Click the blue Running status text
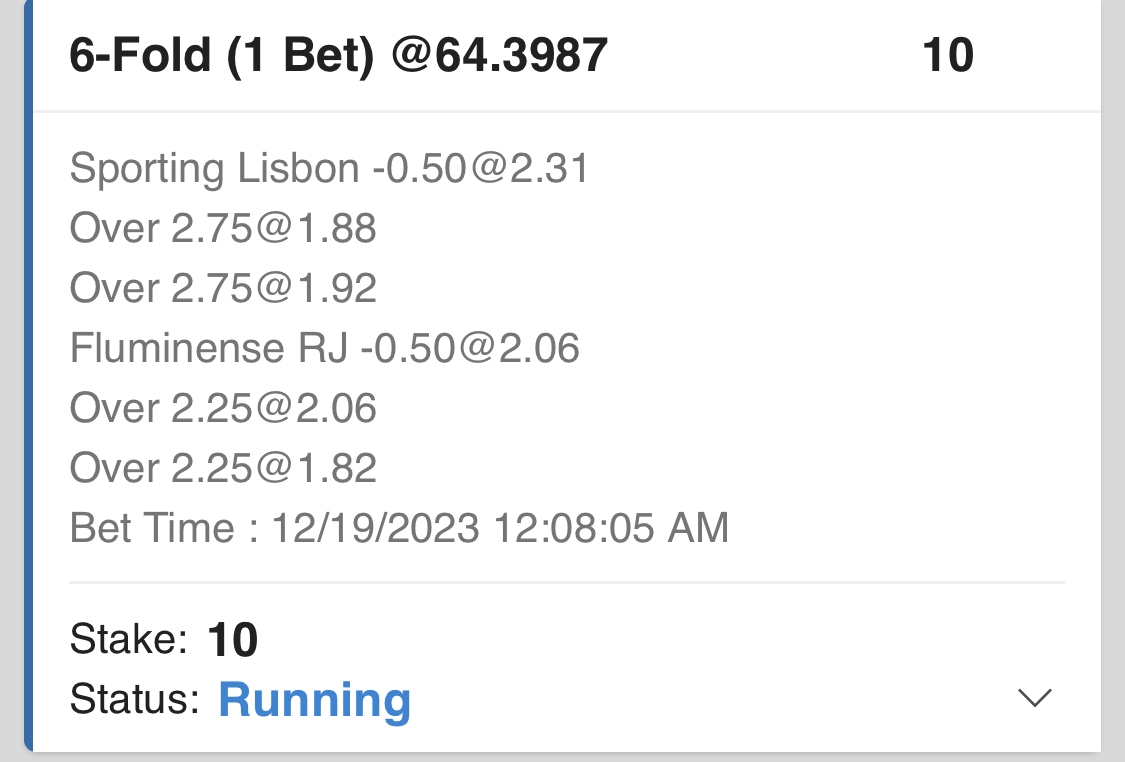 pyautogui.click(x=314, y=700)
